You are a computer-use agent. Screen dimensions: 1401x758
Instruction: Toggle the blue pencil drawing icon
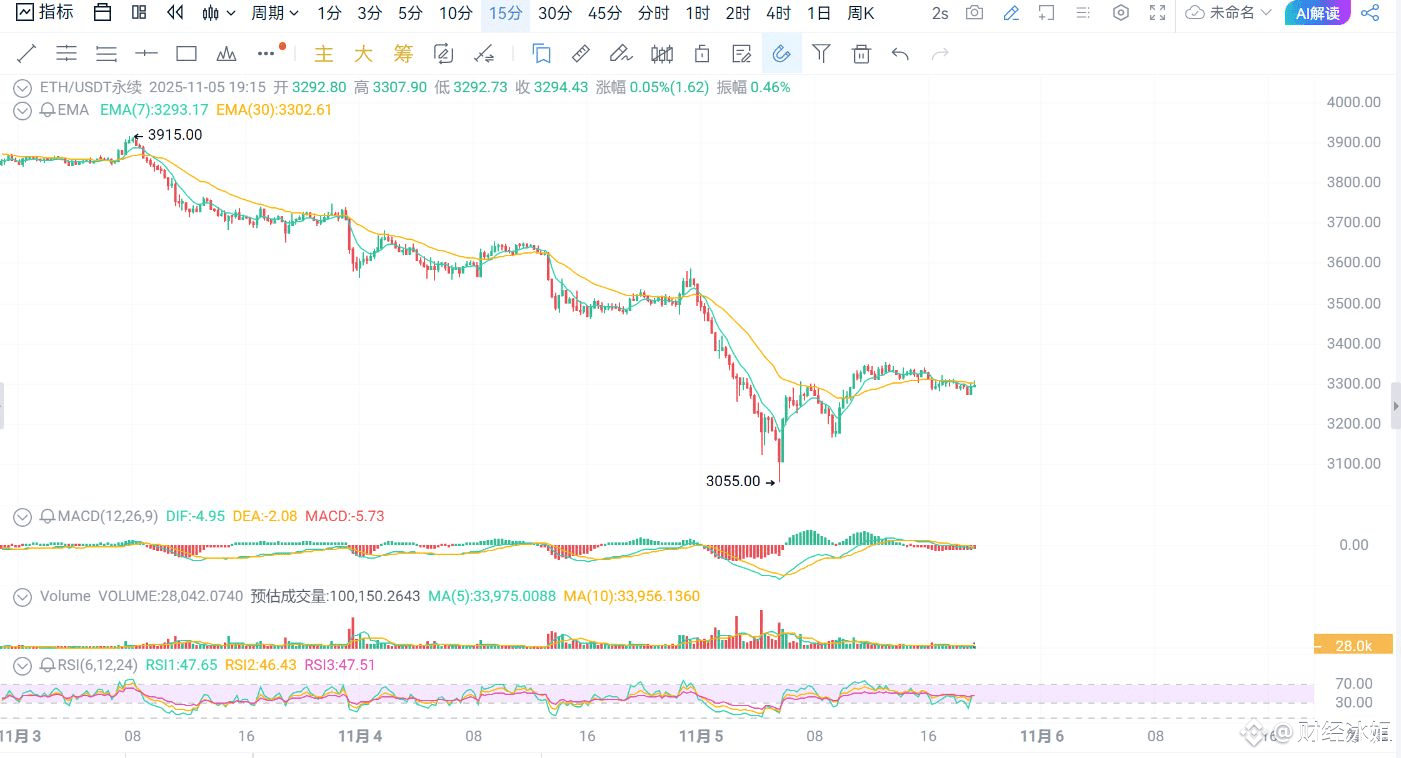(x=1011, y=13)
